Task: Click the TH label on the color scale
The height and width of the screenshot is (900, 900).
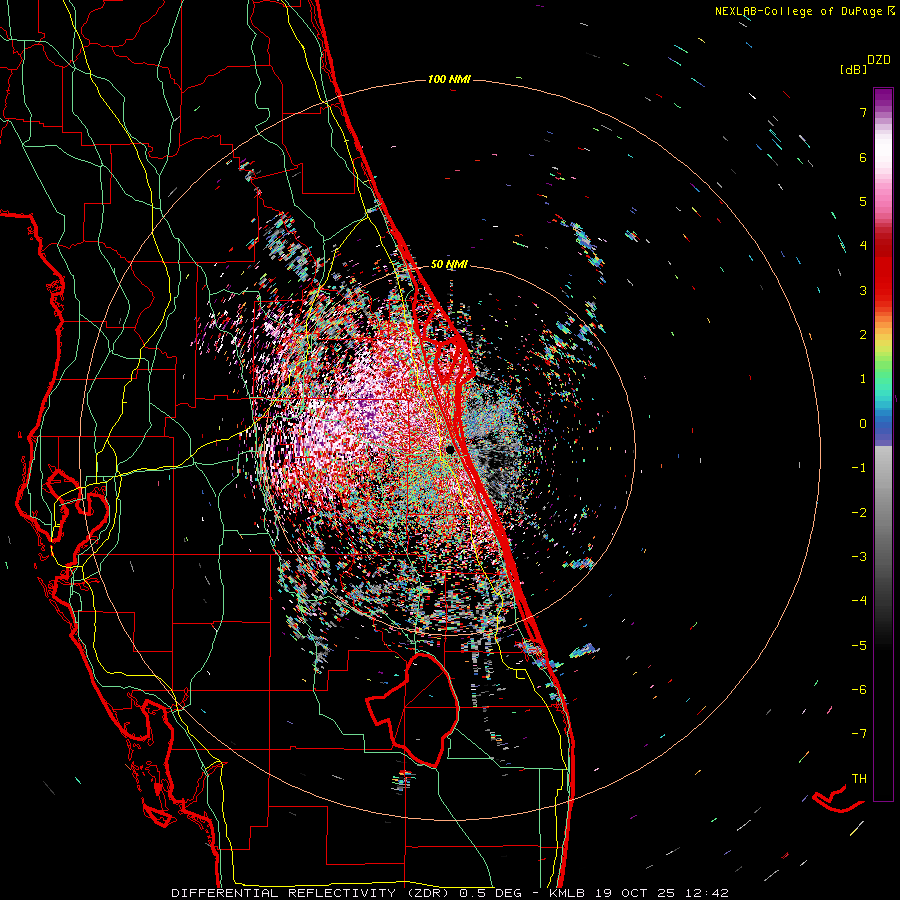Action: pos(859,779)
